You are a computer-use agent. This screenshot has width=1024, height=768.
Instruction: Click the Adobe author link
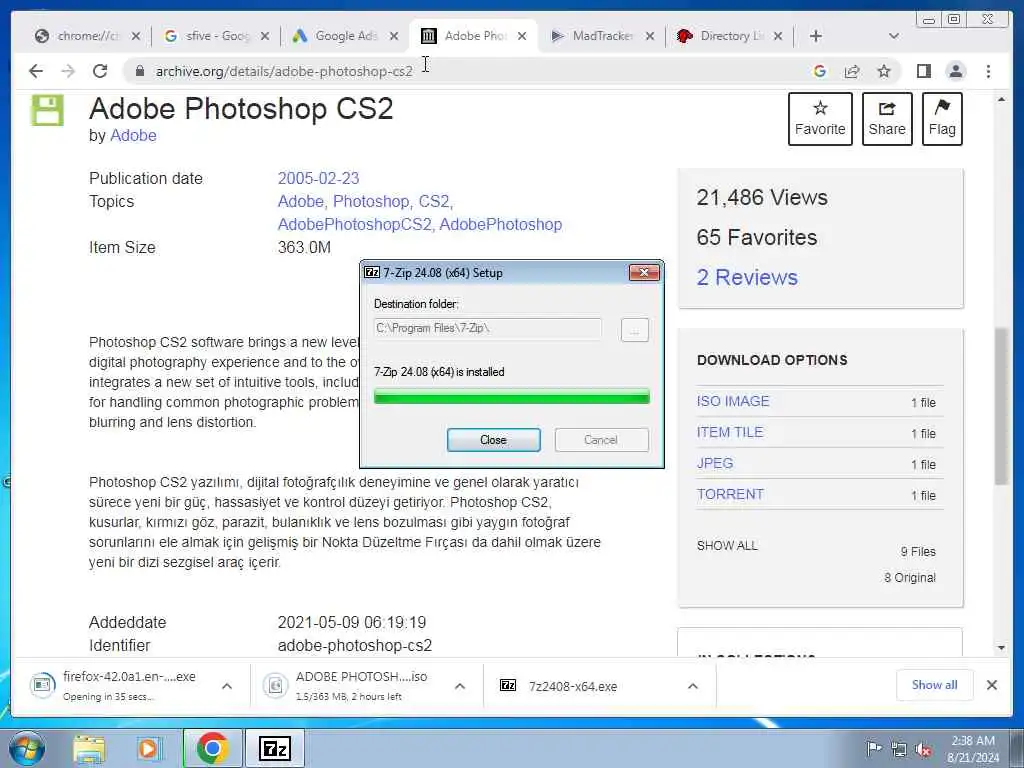coord(133,135)
